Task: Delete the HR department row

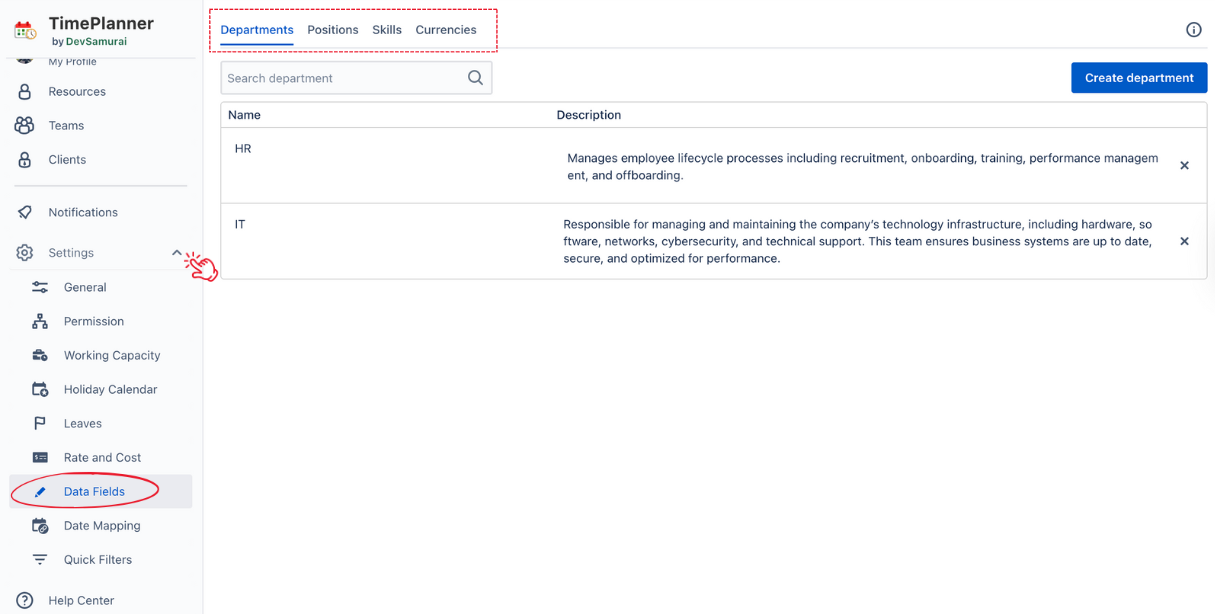Action: click(1184, 166)
